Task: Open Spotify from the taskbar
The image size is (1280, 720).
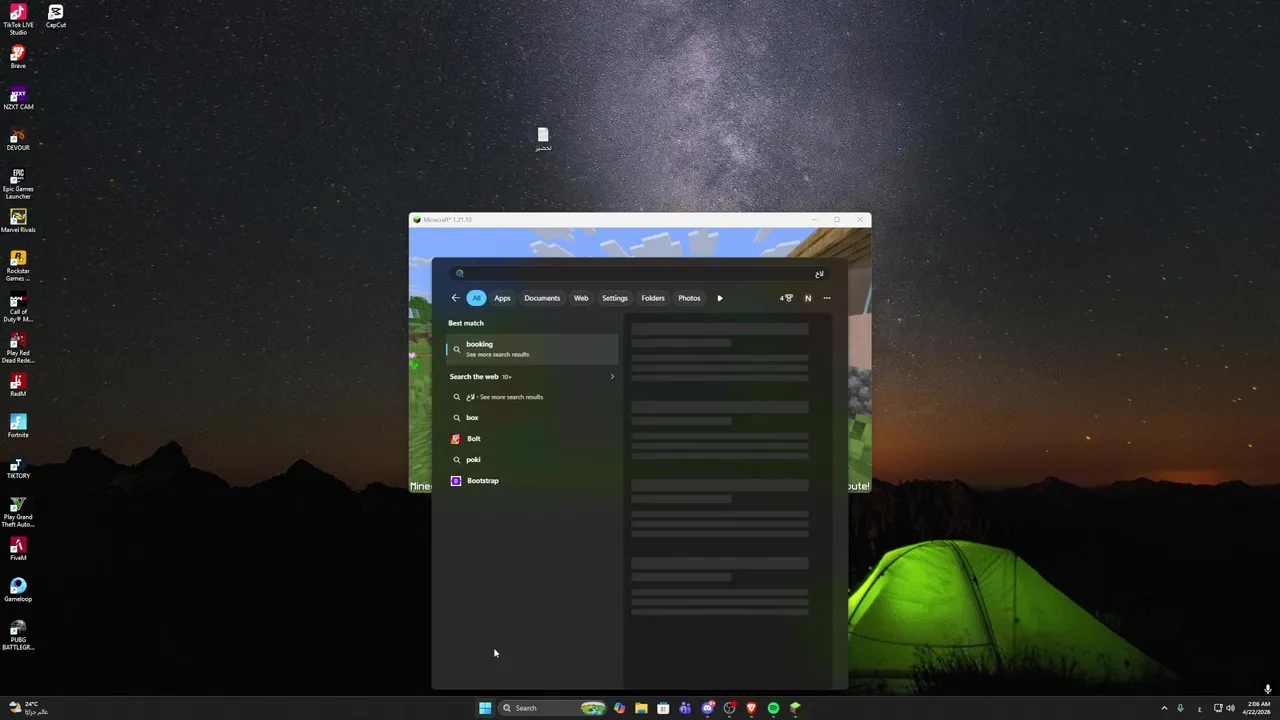Action: 773,708
